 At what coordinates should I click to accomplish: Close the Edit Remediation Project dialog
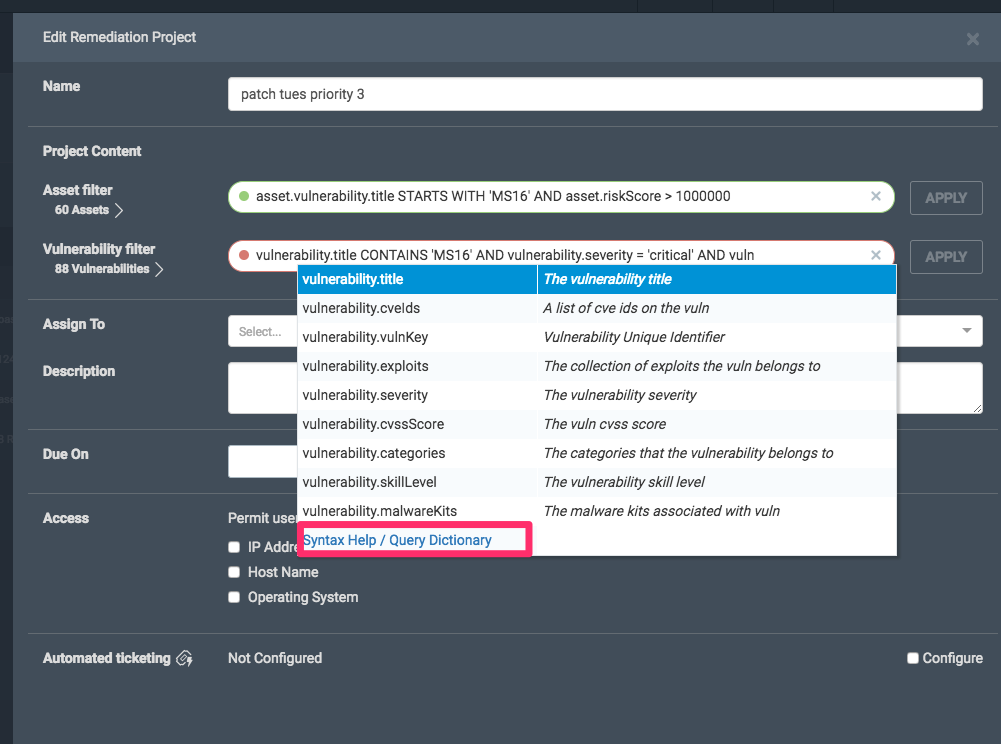point(972,39)
